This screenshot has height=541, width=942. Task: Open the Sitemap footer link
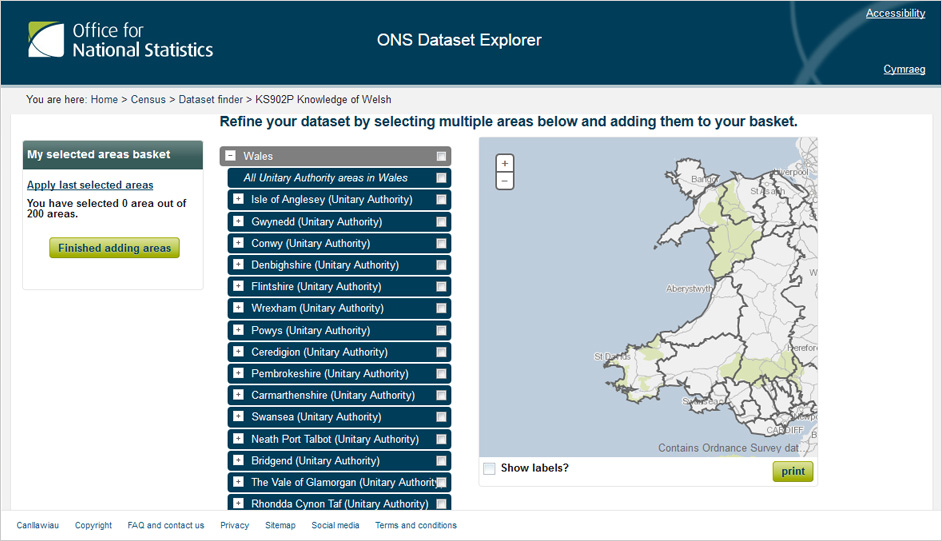tap(281, 525)
